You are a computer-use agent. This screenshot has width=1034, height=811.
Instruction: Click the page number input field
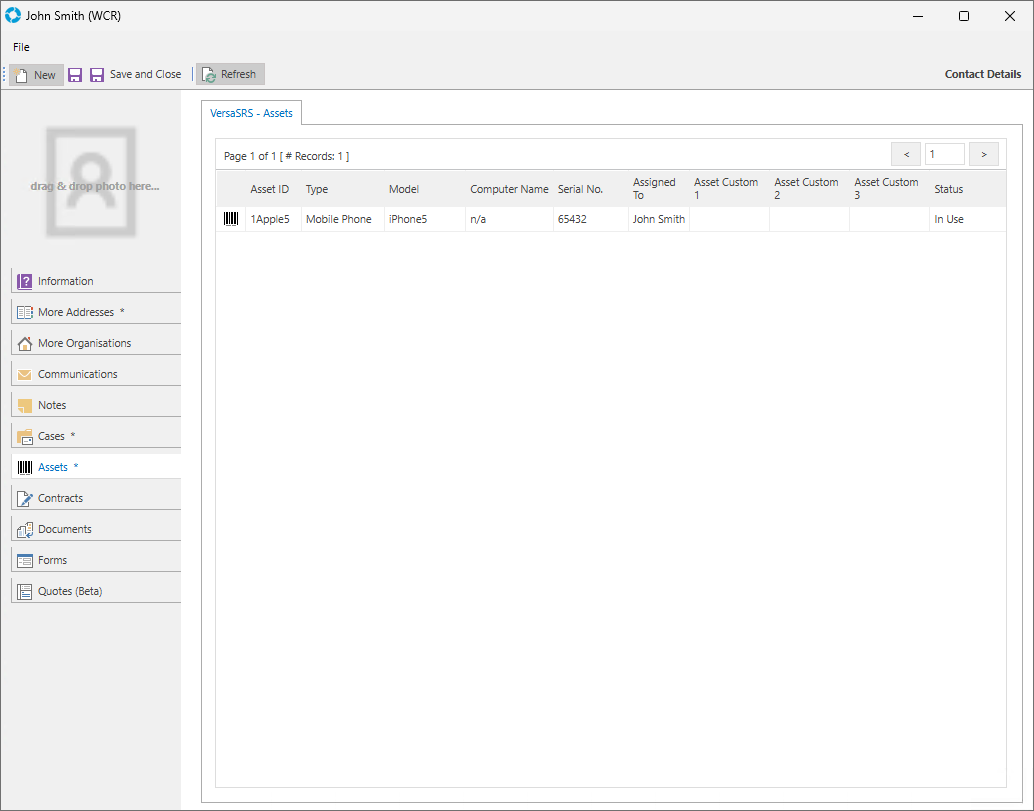[944, 154]
